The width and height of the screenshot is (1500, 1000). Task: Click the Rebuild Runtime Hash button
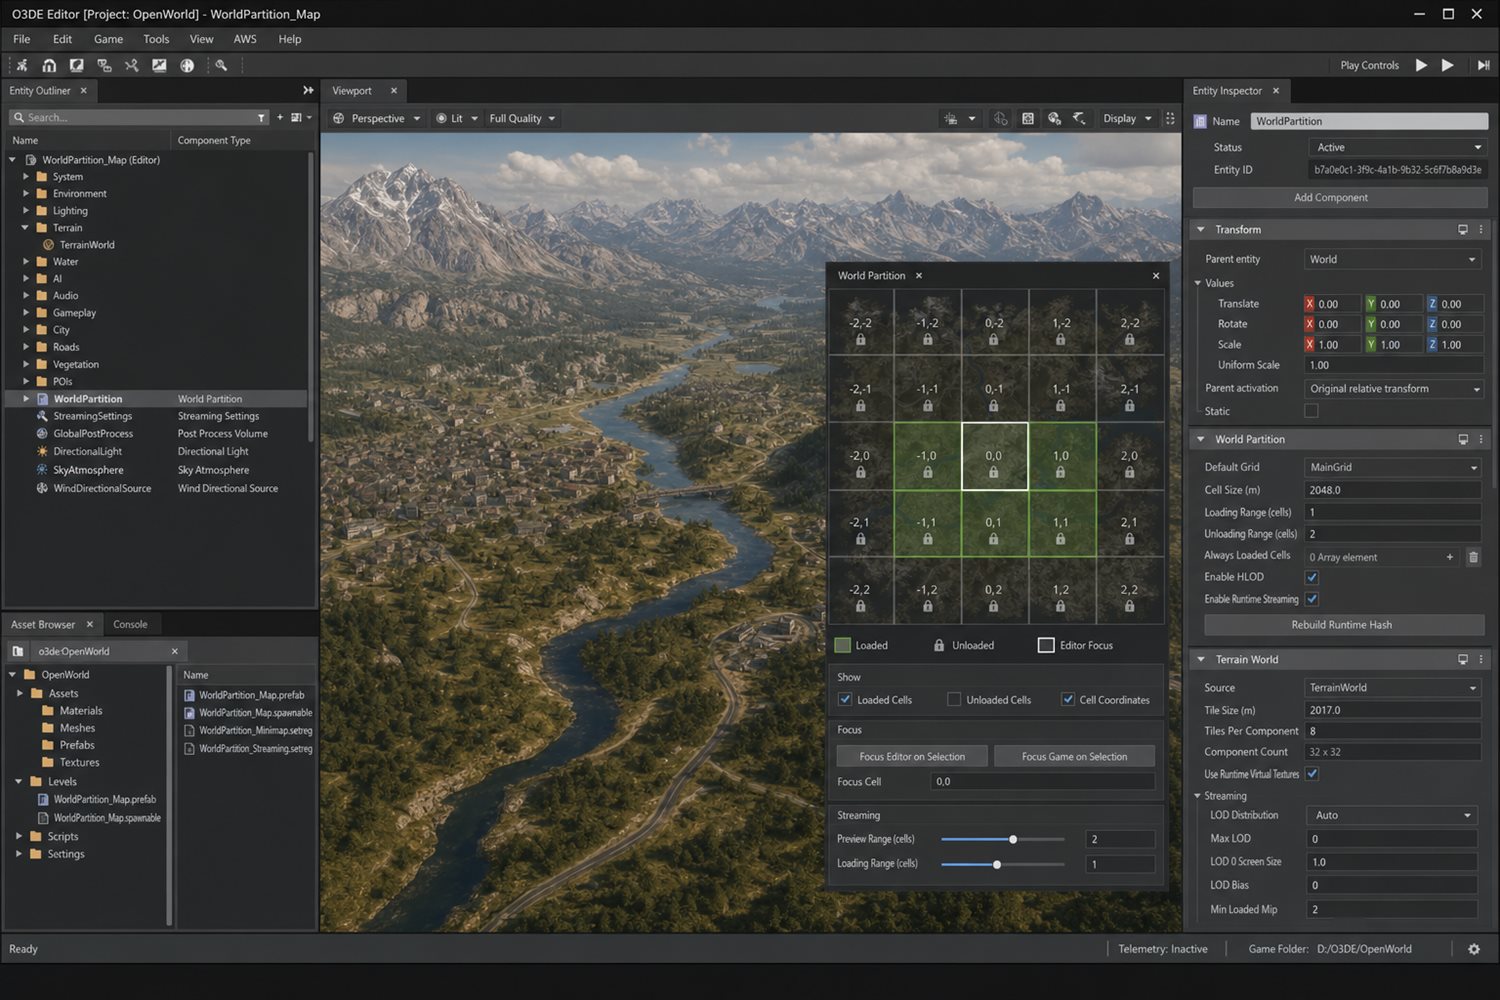tap(1342, 625)
